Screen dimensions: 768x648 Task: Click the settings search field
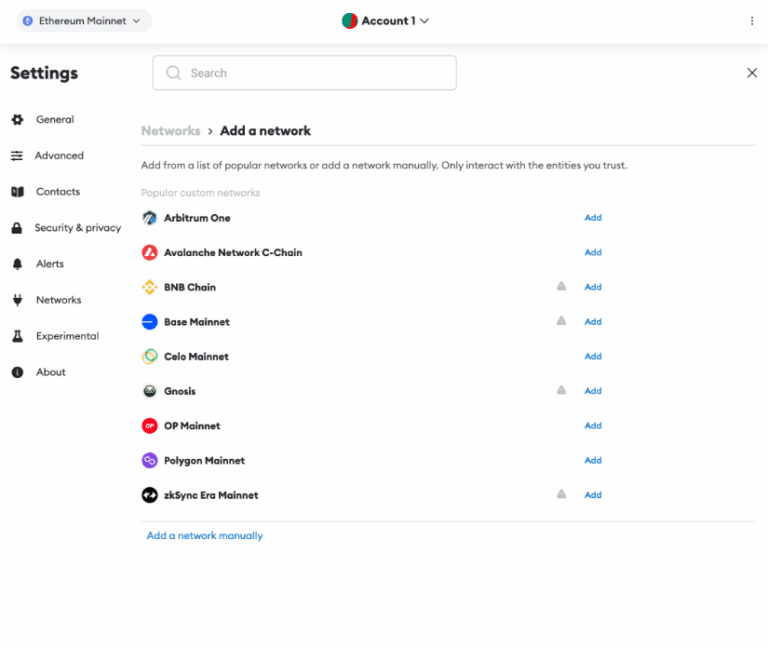[305, 73]
